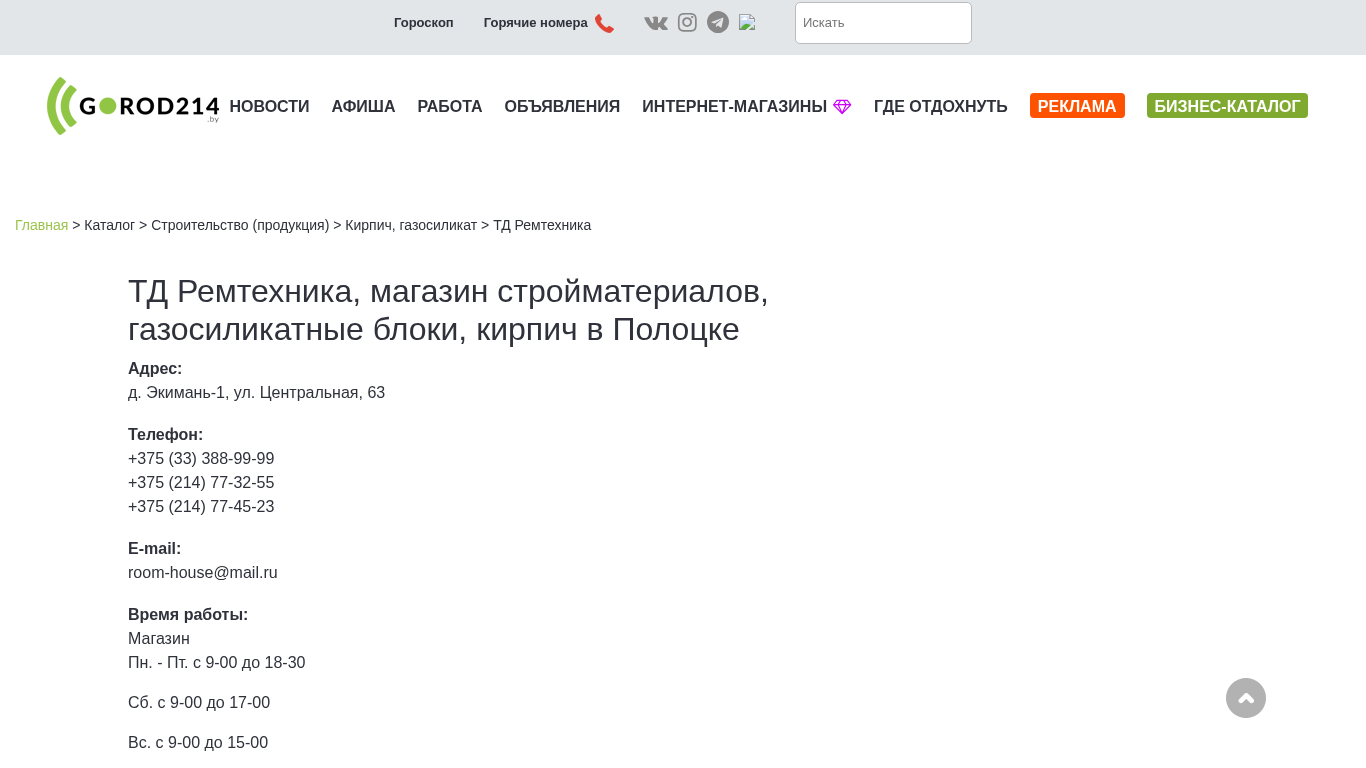Click the broken image icon after Telegram
Viewport: 1366px width, 768px height.
[747, 22]
